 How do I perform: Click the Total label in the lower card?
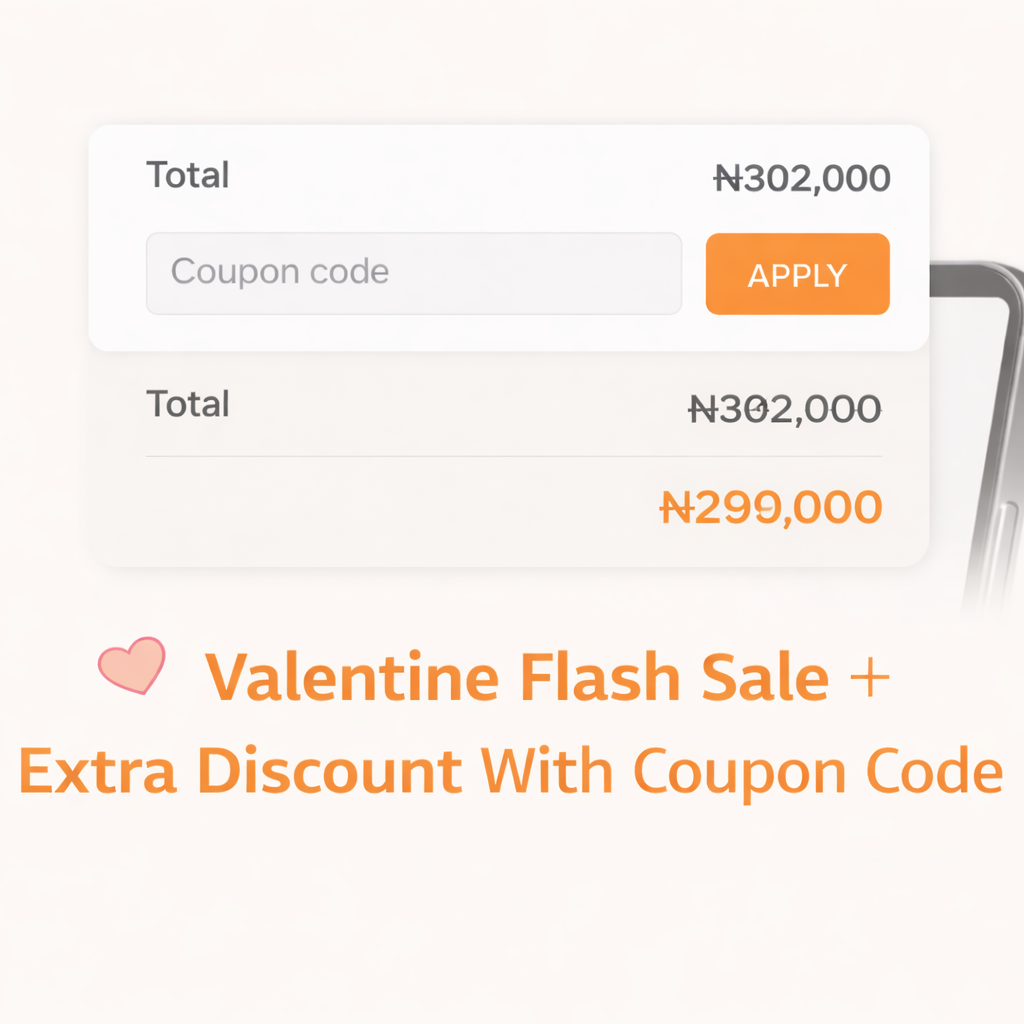point(187,403)
